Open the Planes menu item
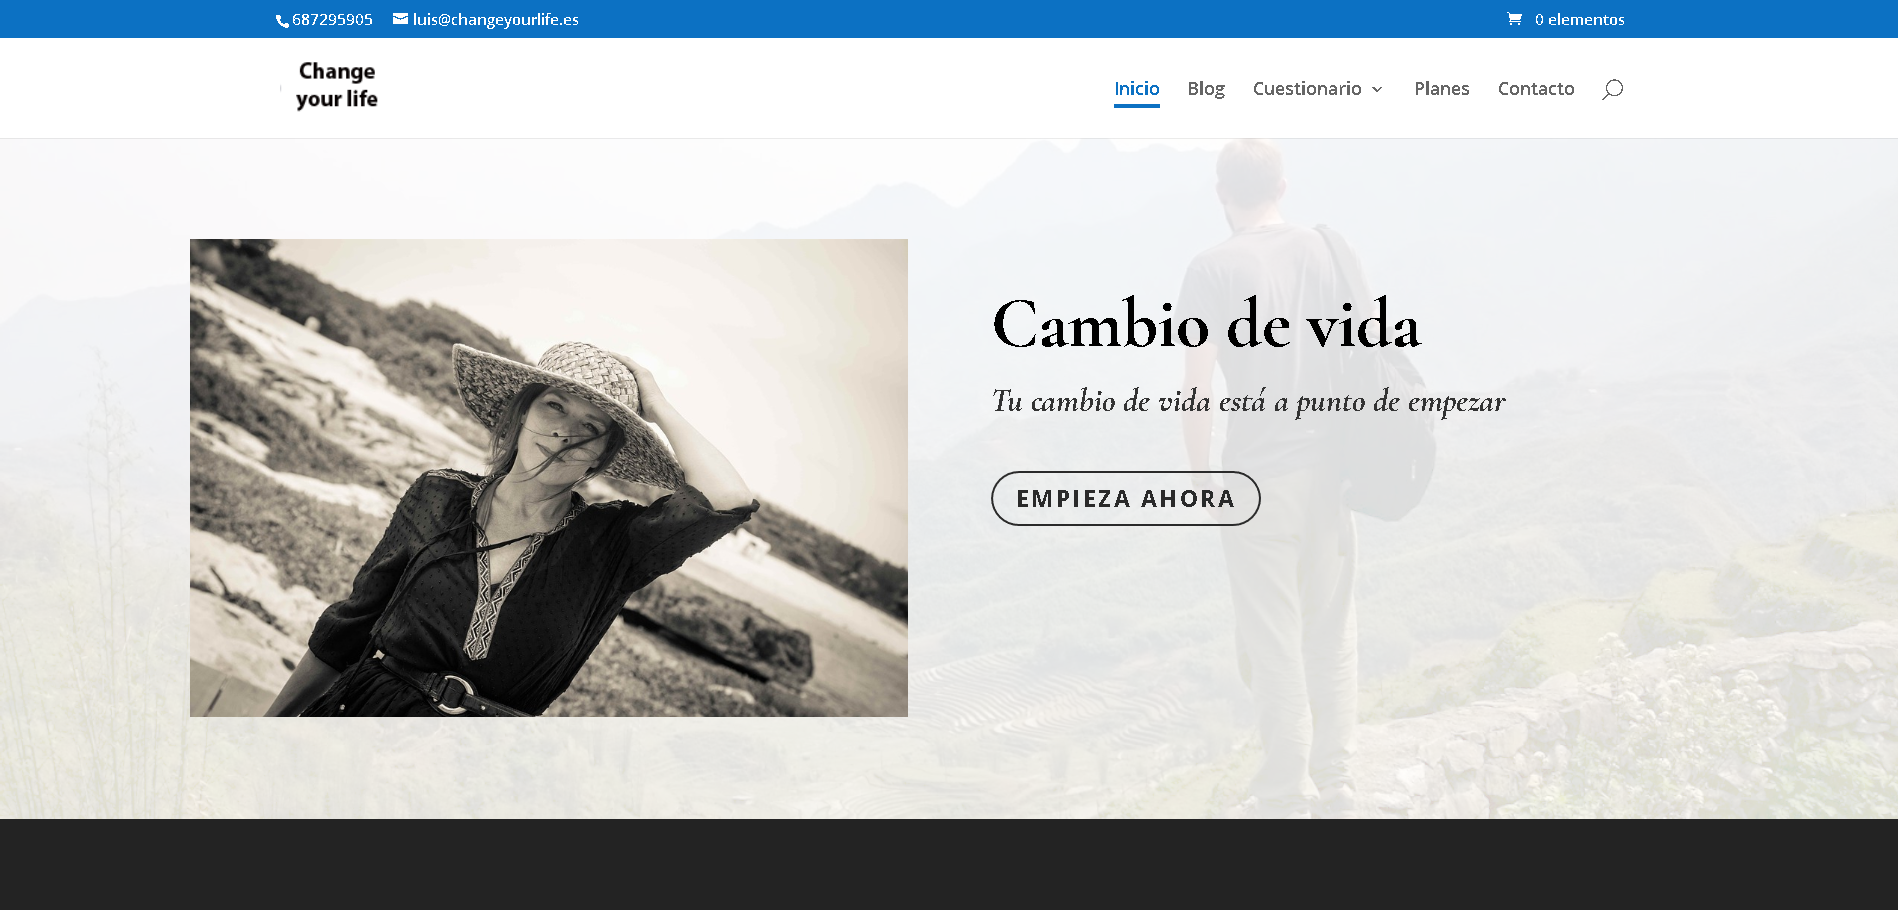Viewport: 1898px width, 910px height. point(1442,89)
